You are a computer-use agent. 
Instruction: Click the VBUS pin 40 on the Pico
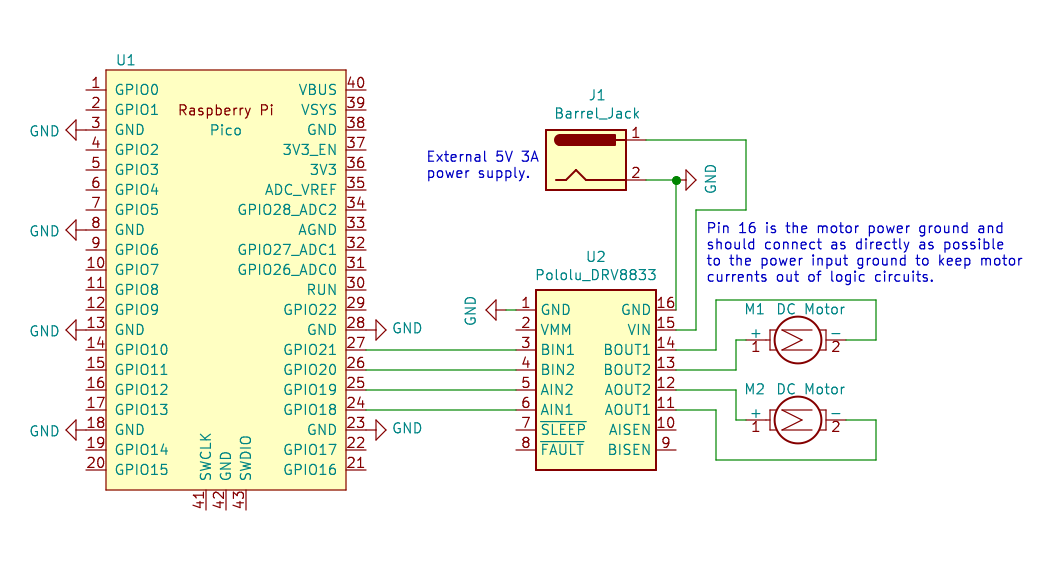(x=356, y=90)
